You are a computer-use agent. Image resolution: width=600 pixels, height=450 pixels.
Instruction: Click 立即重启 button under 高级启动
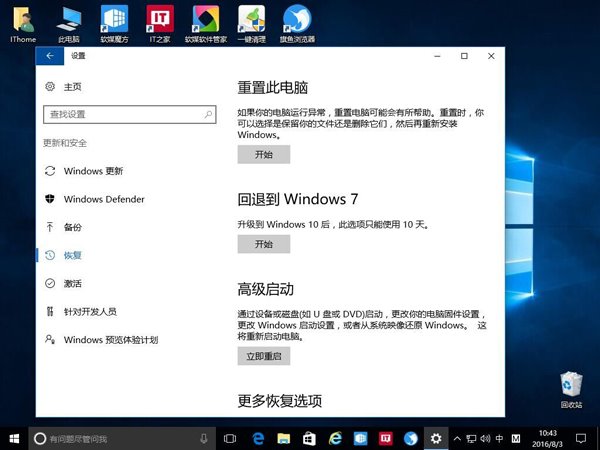[264, 356]
